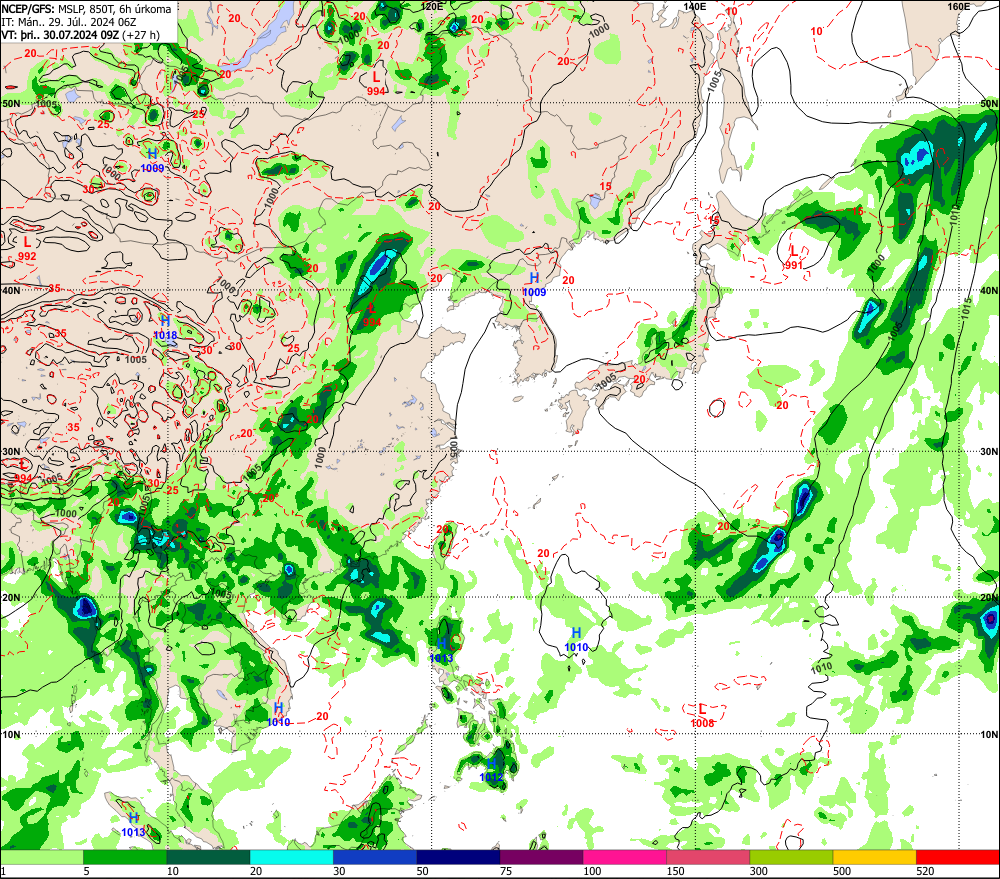This screenshot has height=879, width=1000.
Task: Click the low pressure label L 1008
Action: pyautogui.click(x=703, y=716)
